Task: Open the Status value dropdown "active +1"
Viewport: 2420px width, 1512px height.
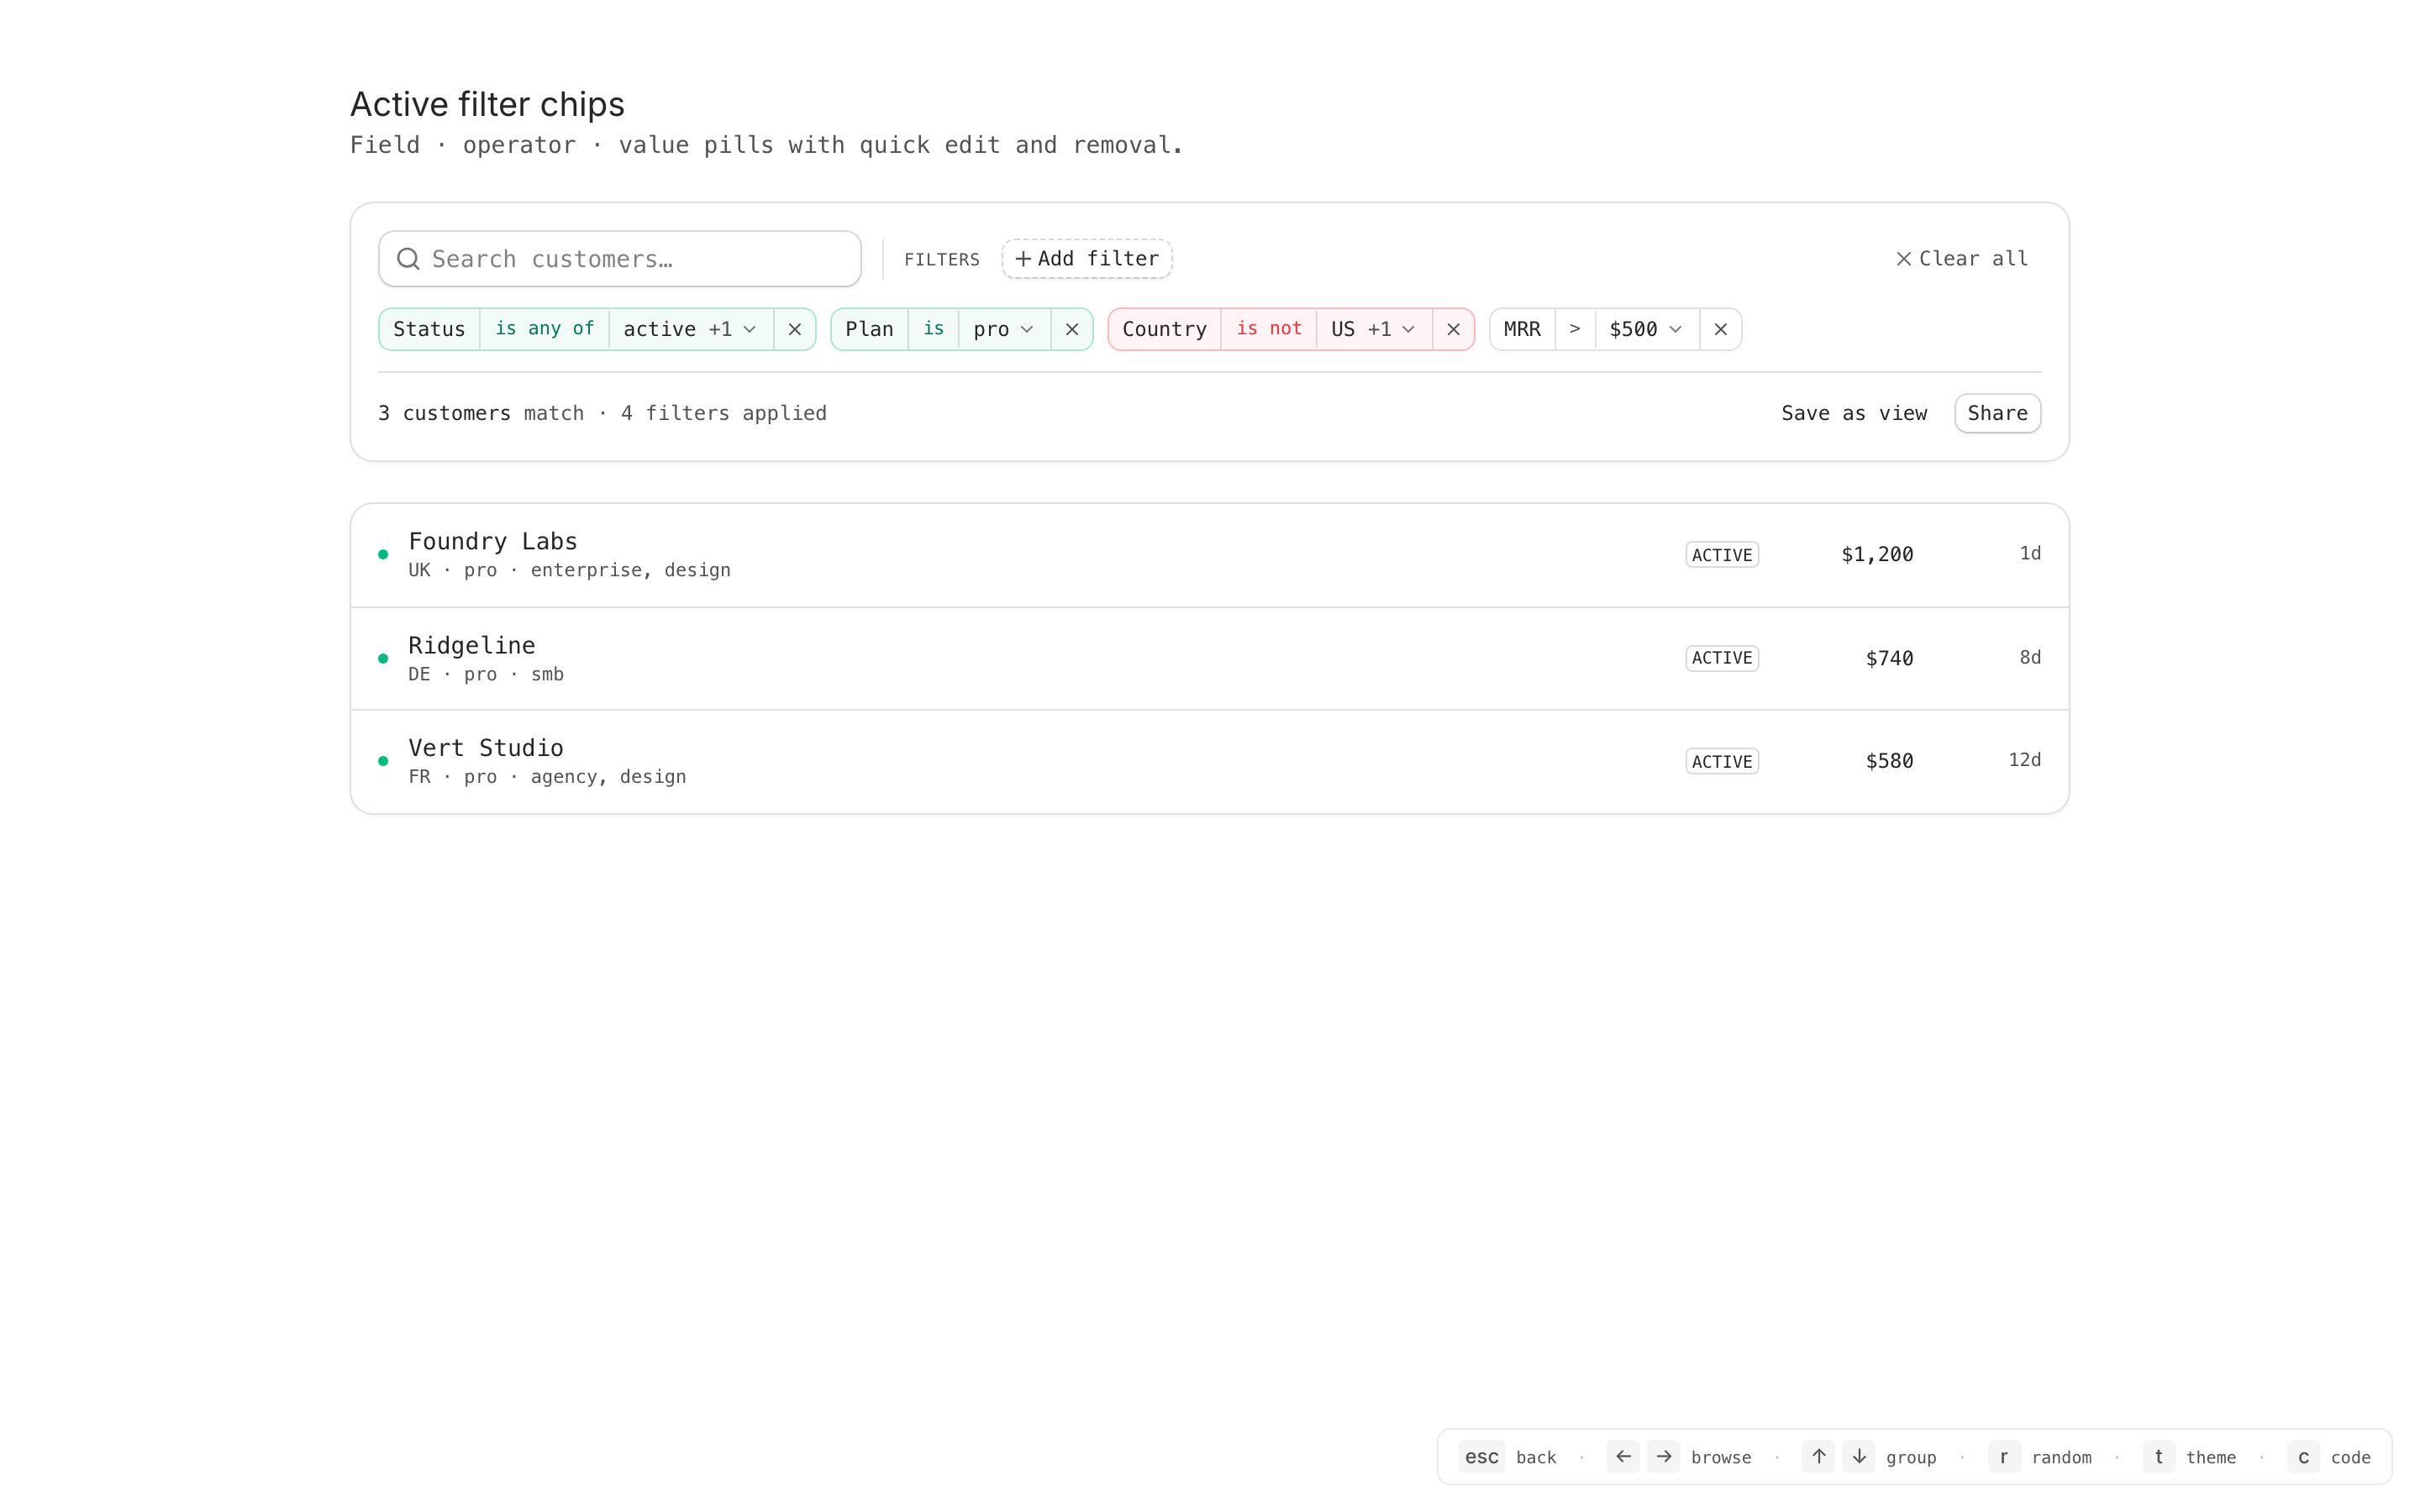Action: 690,329
